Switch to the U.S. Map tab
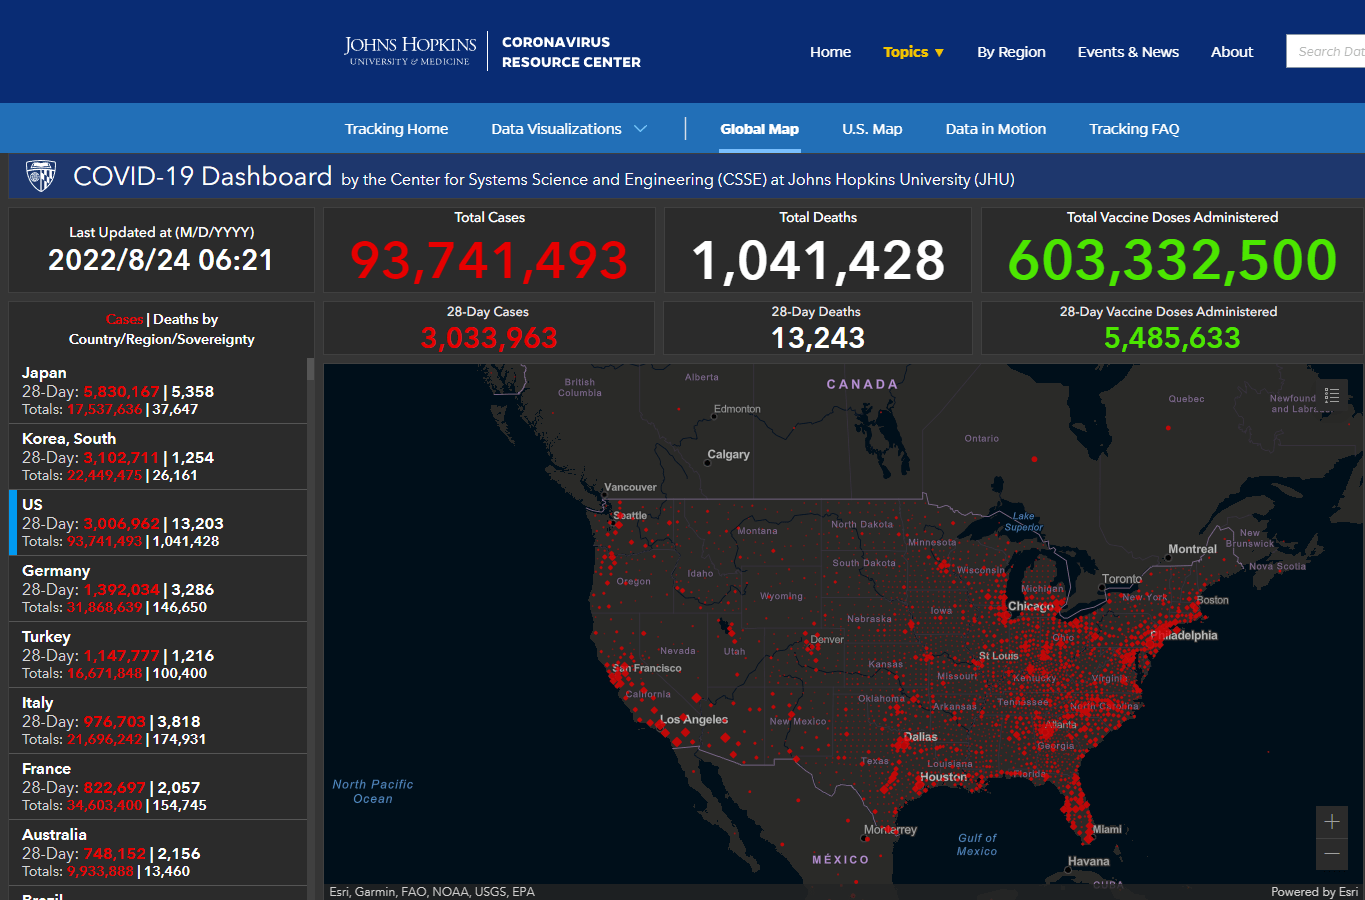 (x=872, y=129)
